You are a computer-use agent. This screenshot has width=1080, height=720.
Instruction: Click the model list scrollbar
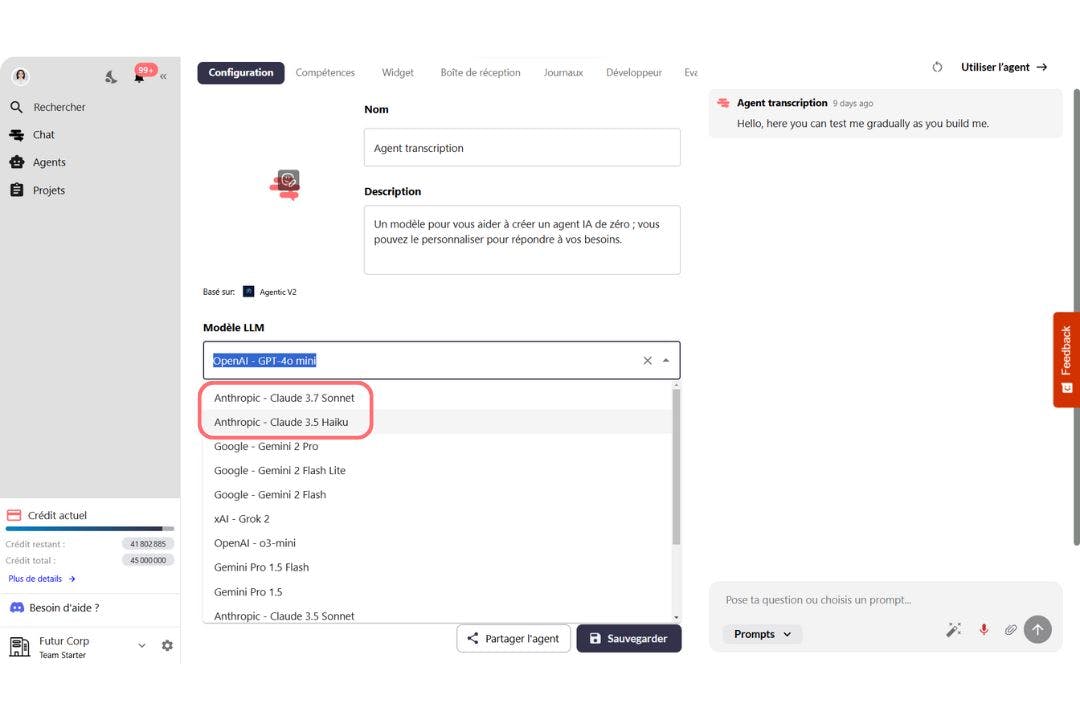pos(676,466)
